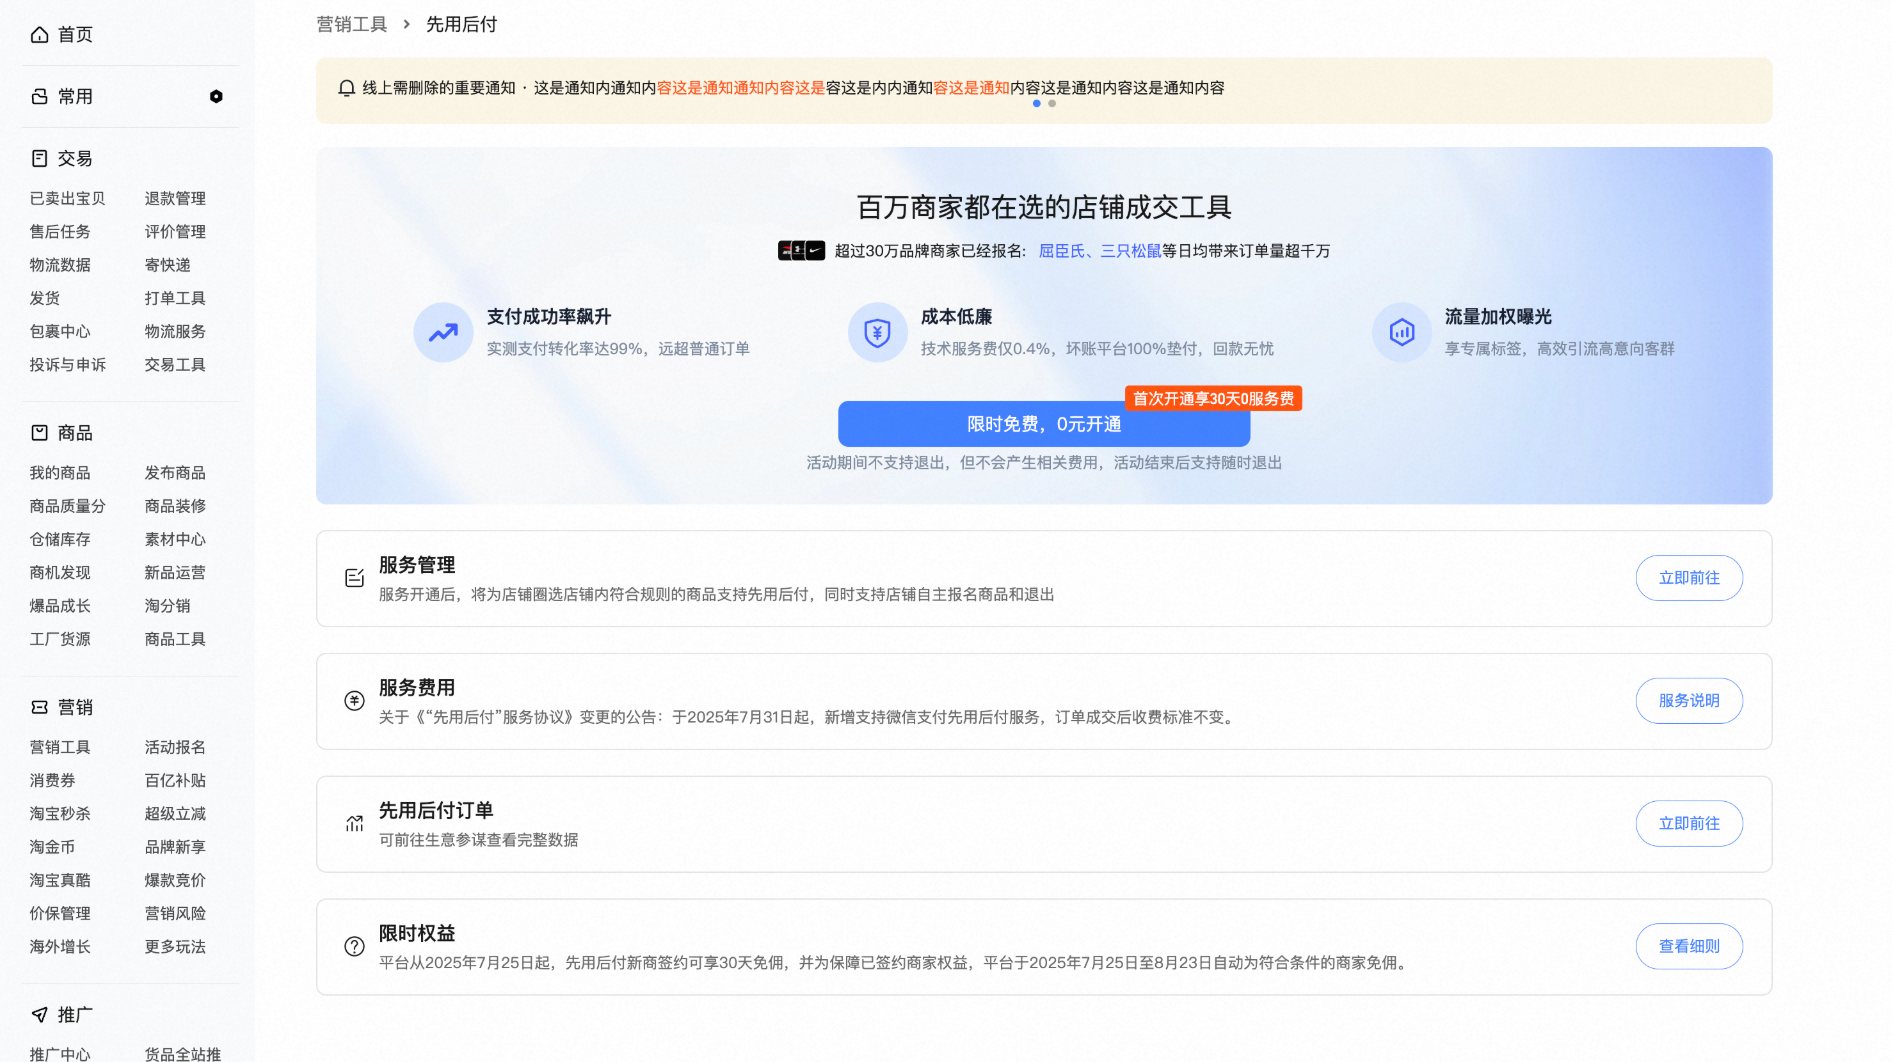
Task: Click the home icon beside 首页
Action: pyautogui.click(x=39, y=35)
